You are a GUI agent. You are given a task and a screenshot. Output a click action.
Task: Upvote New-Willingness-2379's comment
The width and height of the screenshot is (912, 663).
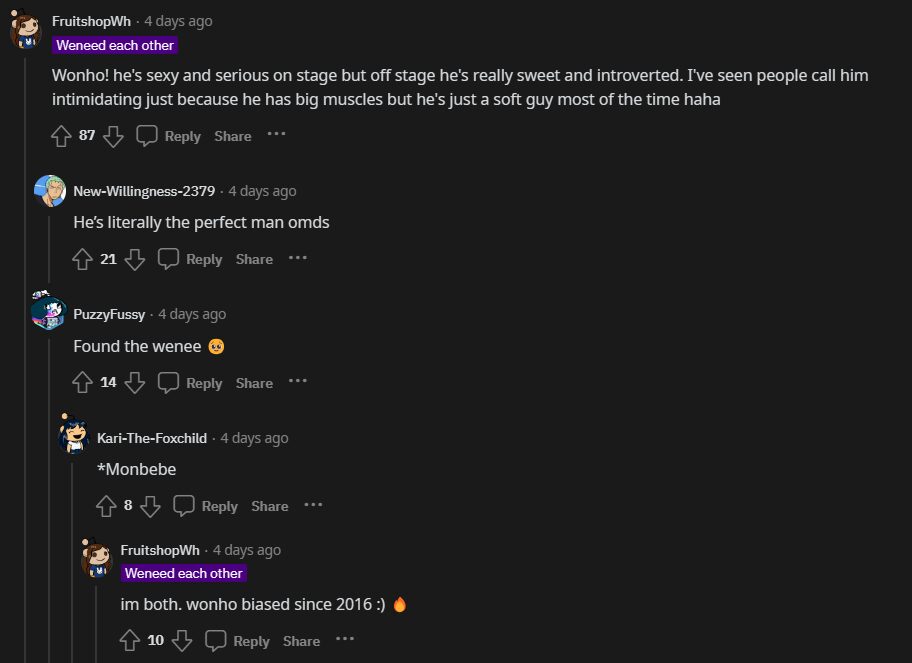(83, 259)
